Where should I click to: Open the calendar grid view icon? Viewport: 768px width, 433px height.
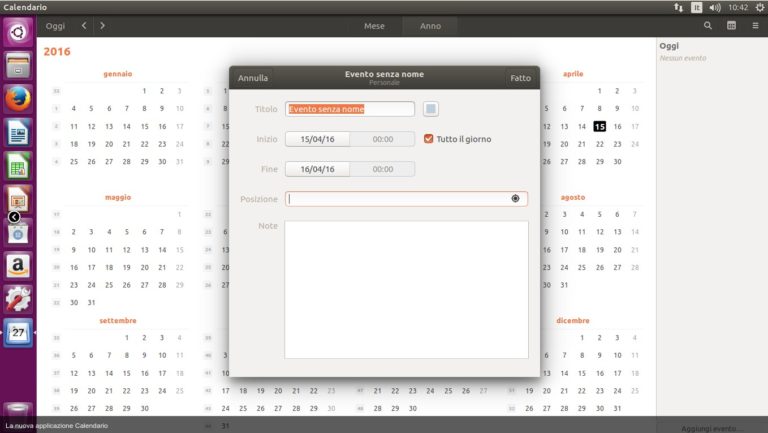(x=731, y=25)
